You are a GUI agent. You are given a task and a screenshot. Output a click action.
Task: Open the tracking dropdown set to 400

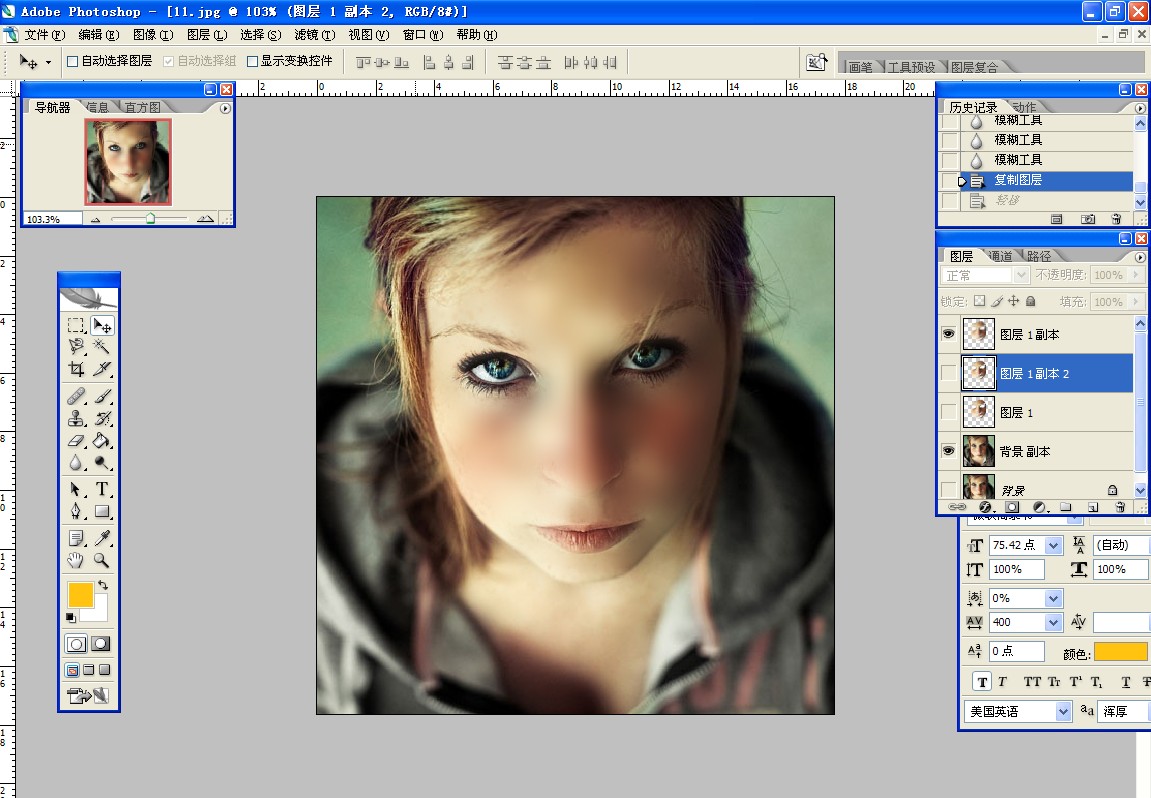click(x=1053, y=622)
